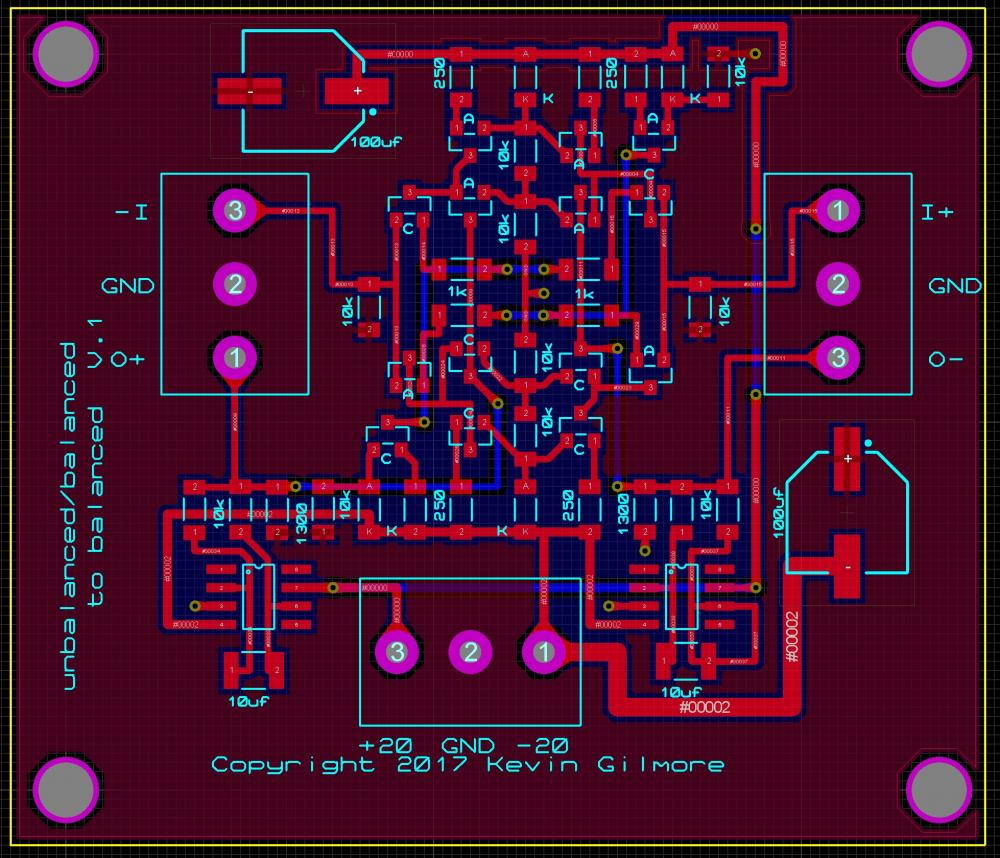Viewport: 1000px width, 858px height.
Task: Click pad 2 next to right GND label
Action: (x=838, y=284)
